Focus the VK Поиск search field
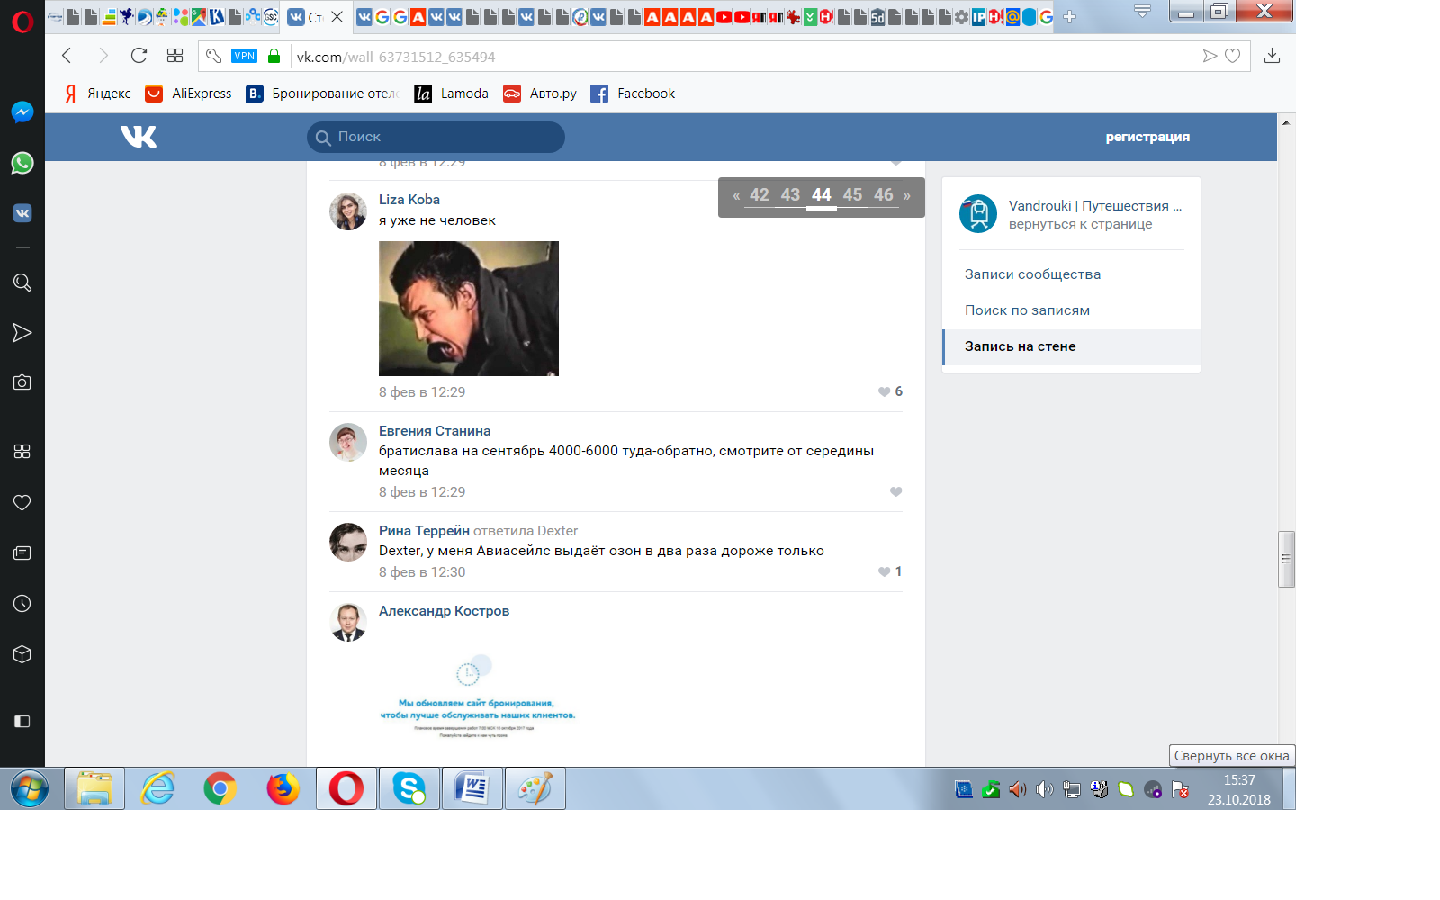Screen dimensions: 1440x900 tap(436, 137)
